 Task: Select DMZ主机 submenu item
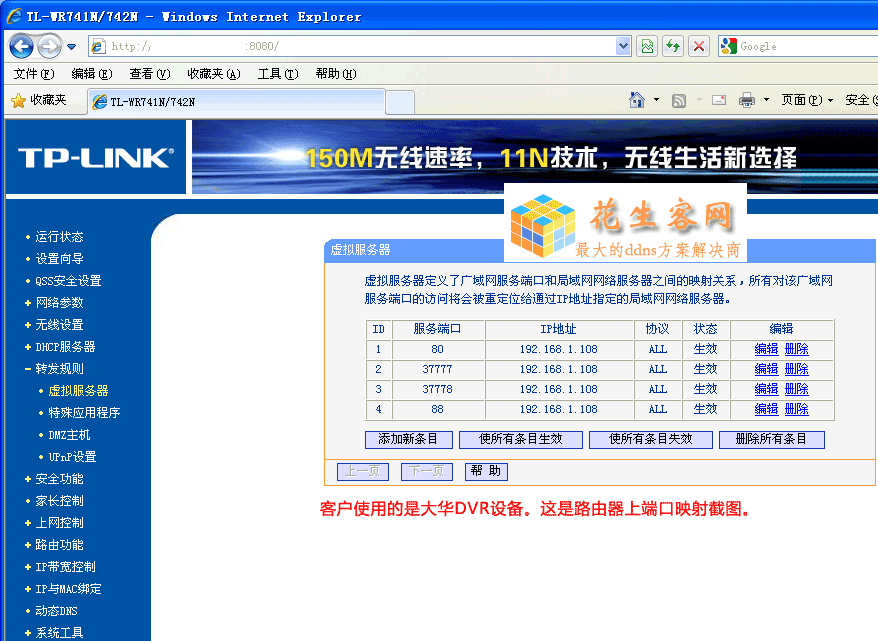tap(69, 435)
